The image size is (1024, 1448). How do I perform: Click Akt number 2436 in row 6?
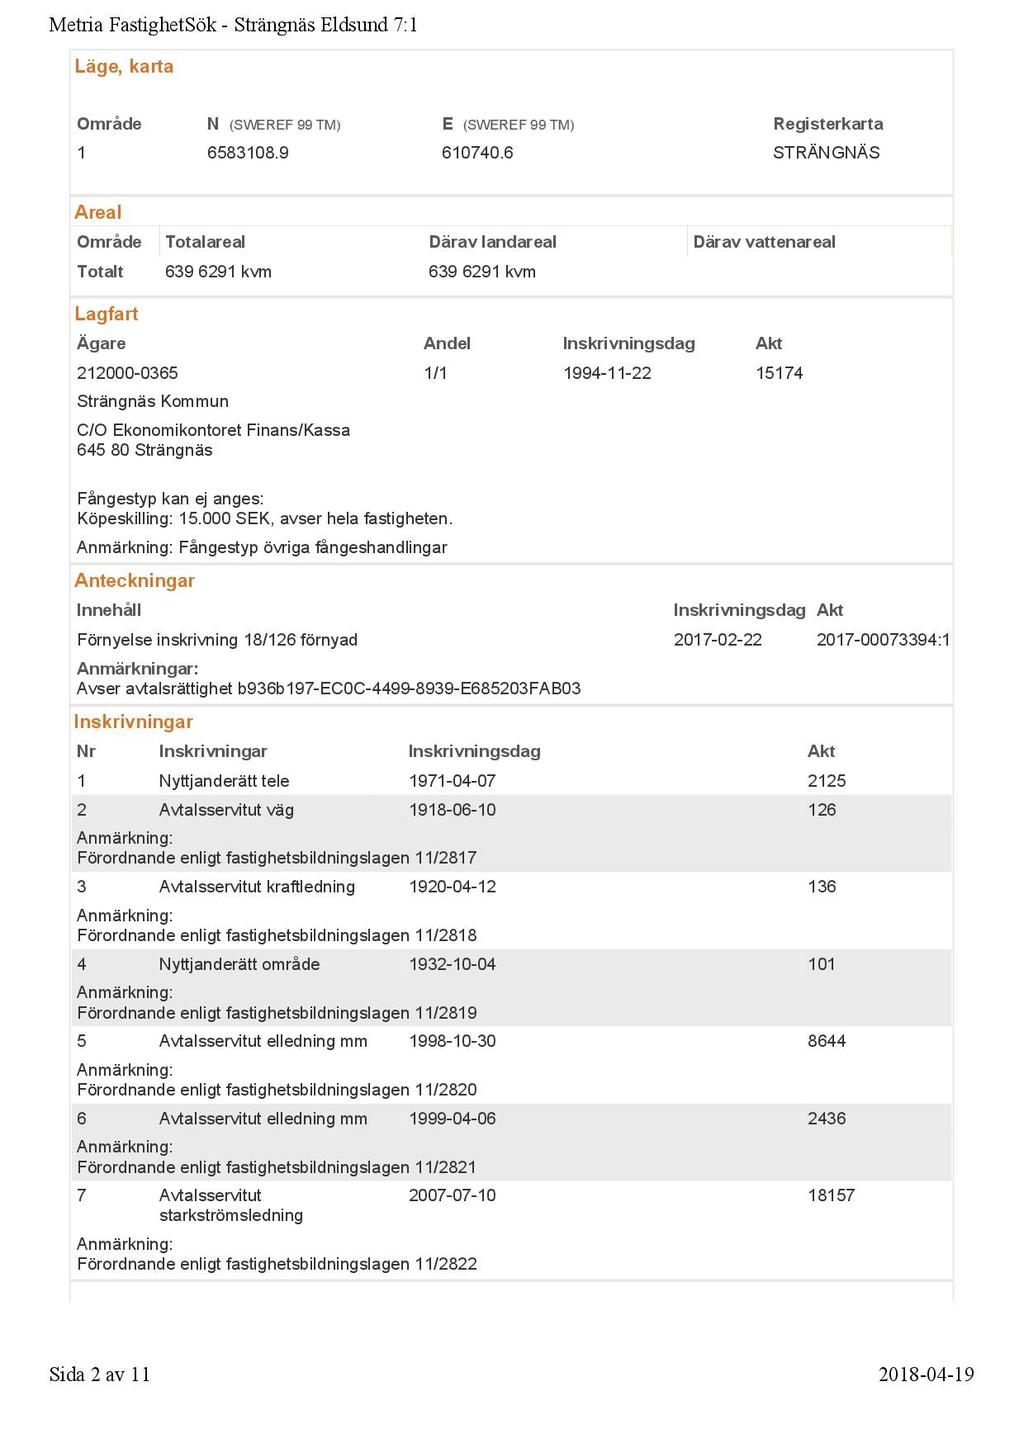826,1119
